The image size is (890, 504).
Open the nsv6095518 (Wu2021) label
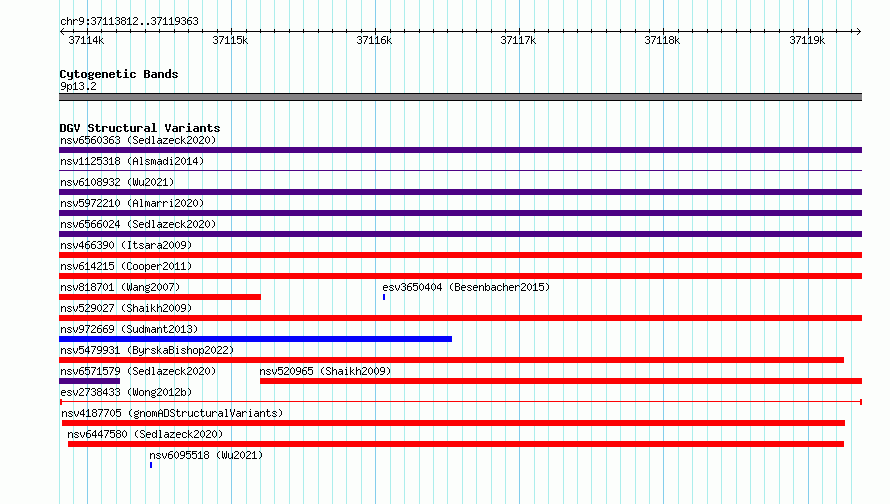(x=206, y=455)
